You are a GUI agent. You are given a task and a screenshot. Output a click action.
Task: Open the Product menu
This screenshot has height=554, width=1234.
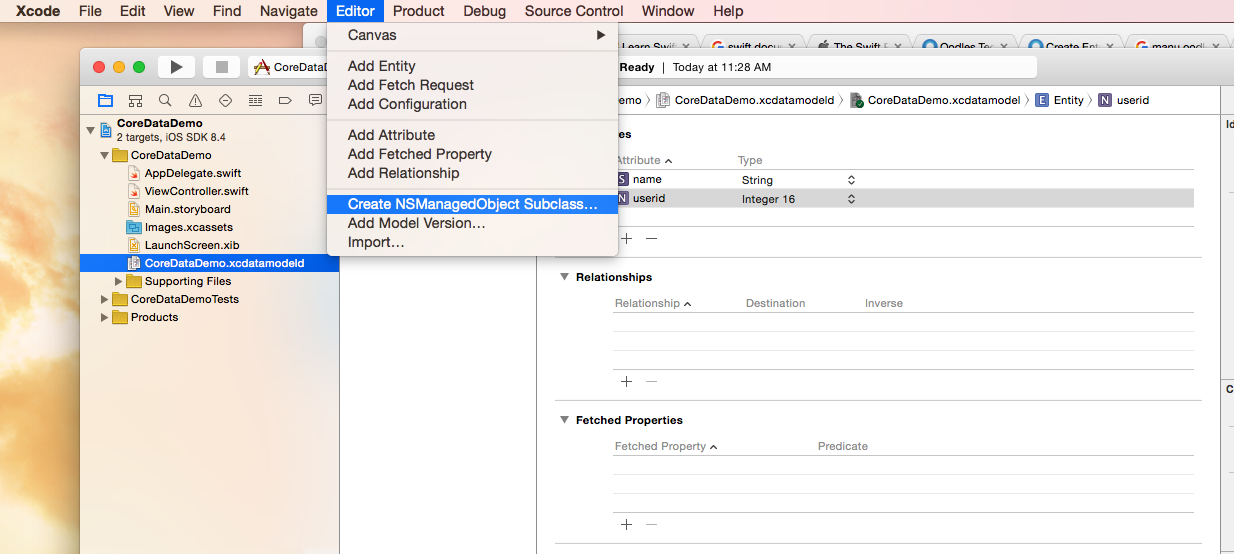(x=418, y=11)
